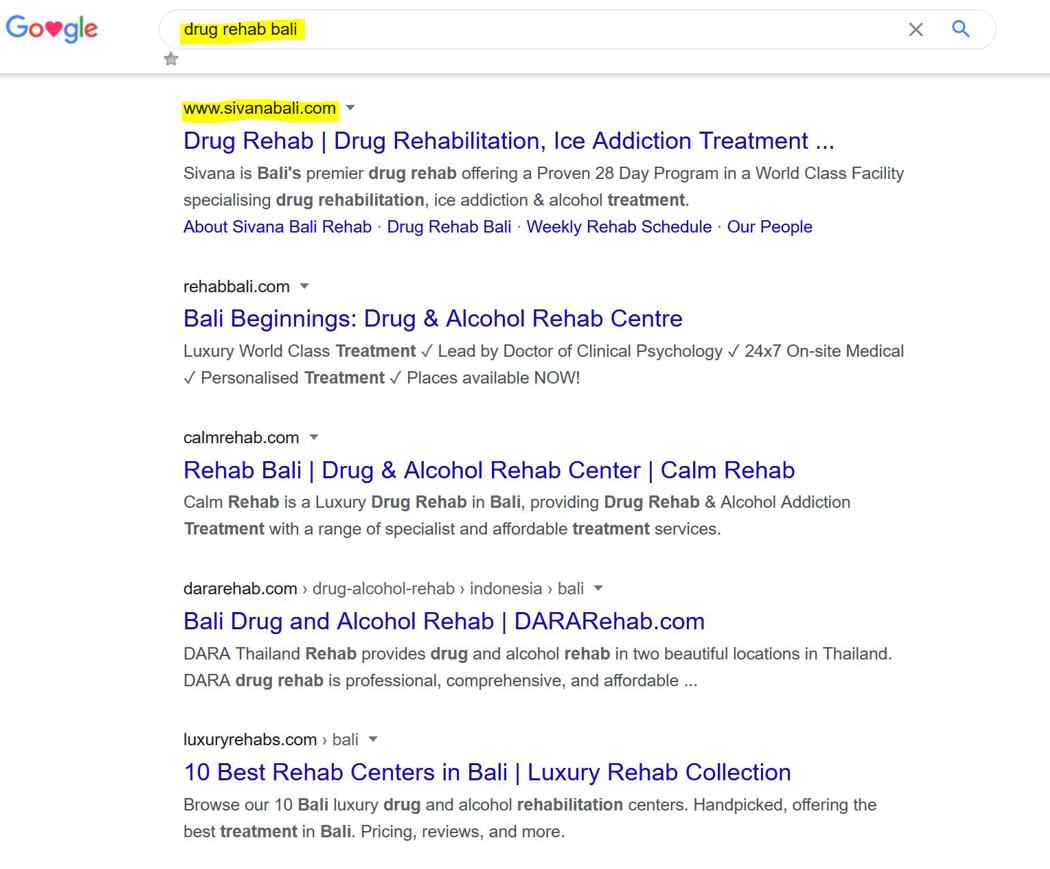
Task: Visit the Bali Beginnings rehab centre result
Action: (432, 318)
